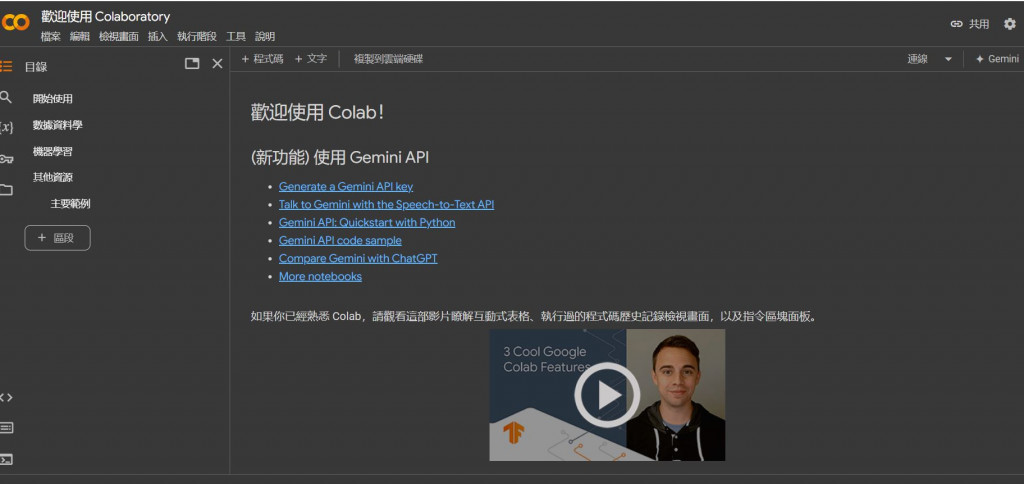
Task: Open Talk to Gemini with Speech-to-Text API link
Action: [387, 204]
